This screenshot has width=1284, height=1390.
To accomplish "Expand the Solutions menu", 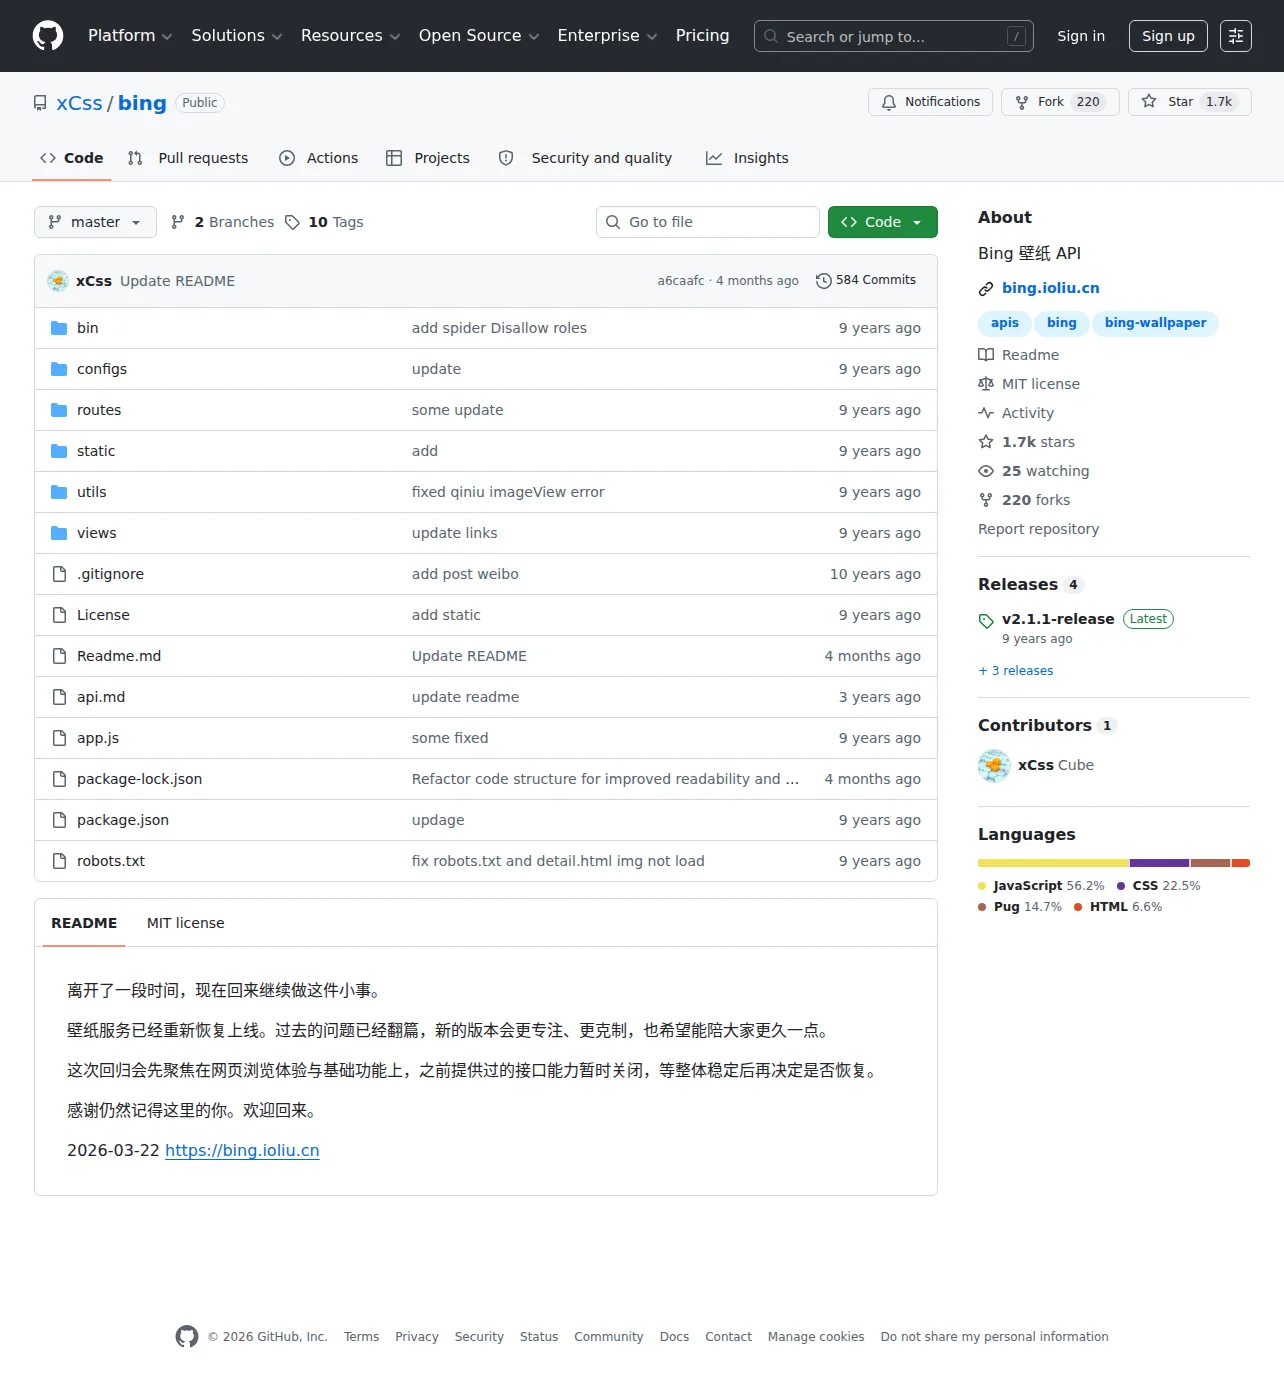I will click(x=237, y=36).
